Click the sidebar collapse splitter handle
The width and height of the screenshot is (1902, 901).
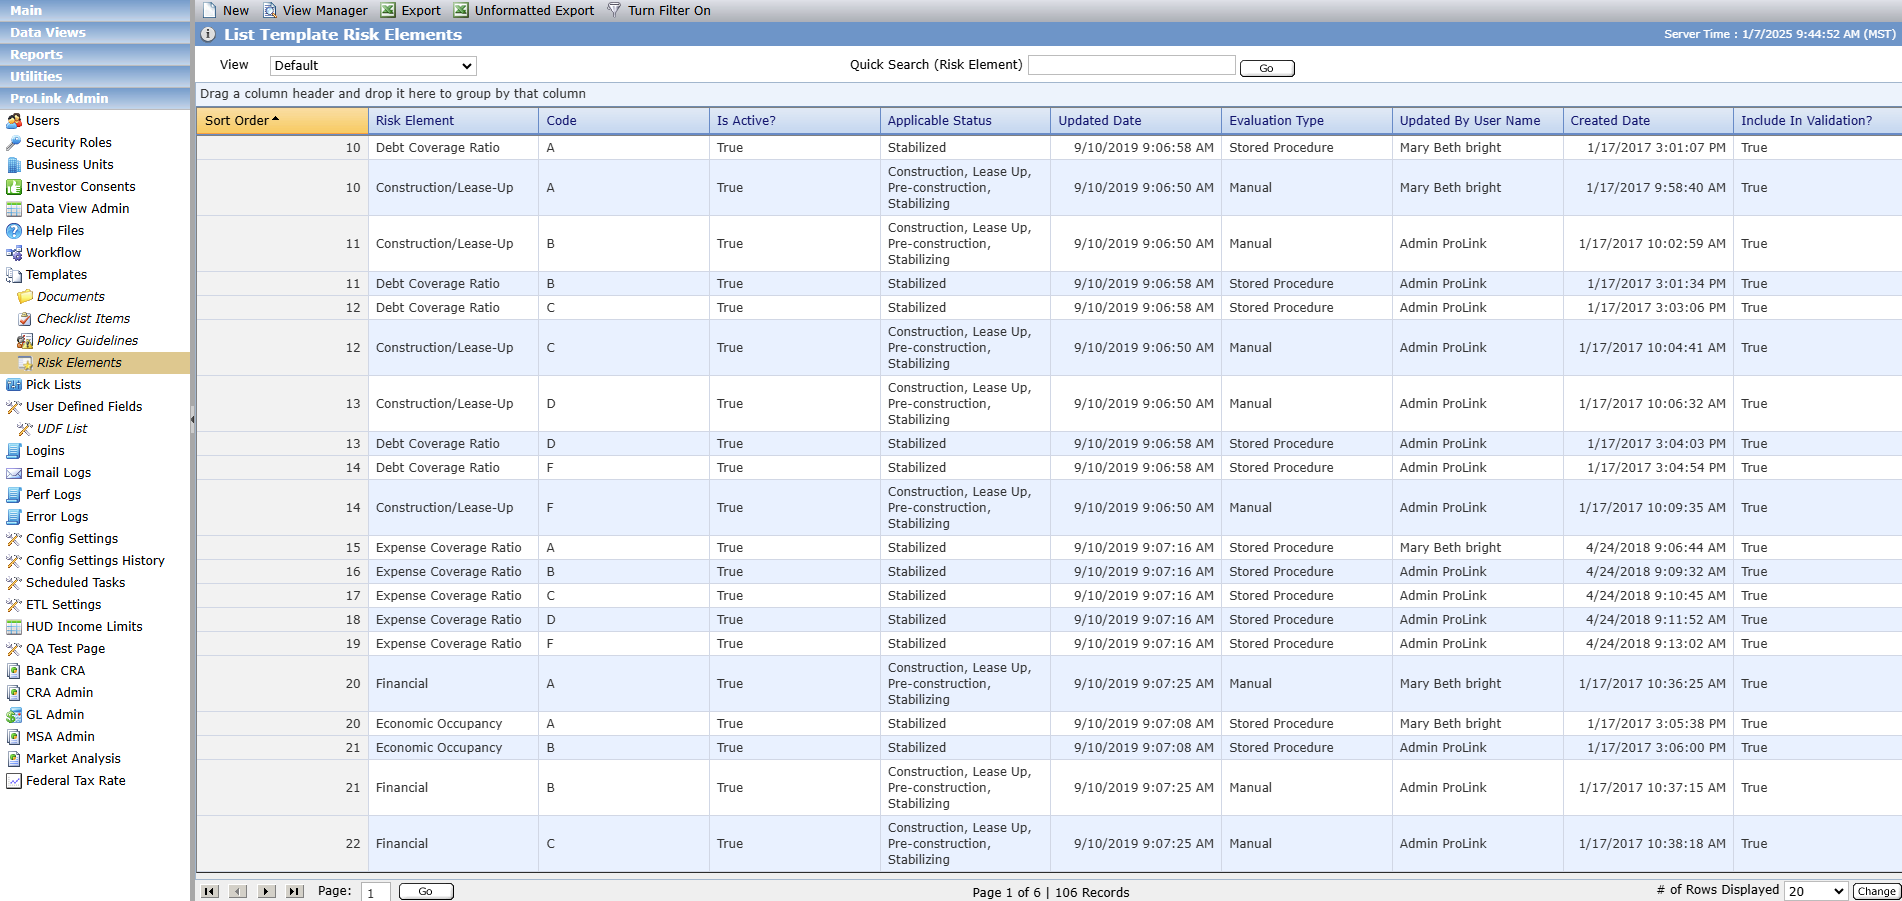click(x=193, y=419)
